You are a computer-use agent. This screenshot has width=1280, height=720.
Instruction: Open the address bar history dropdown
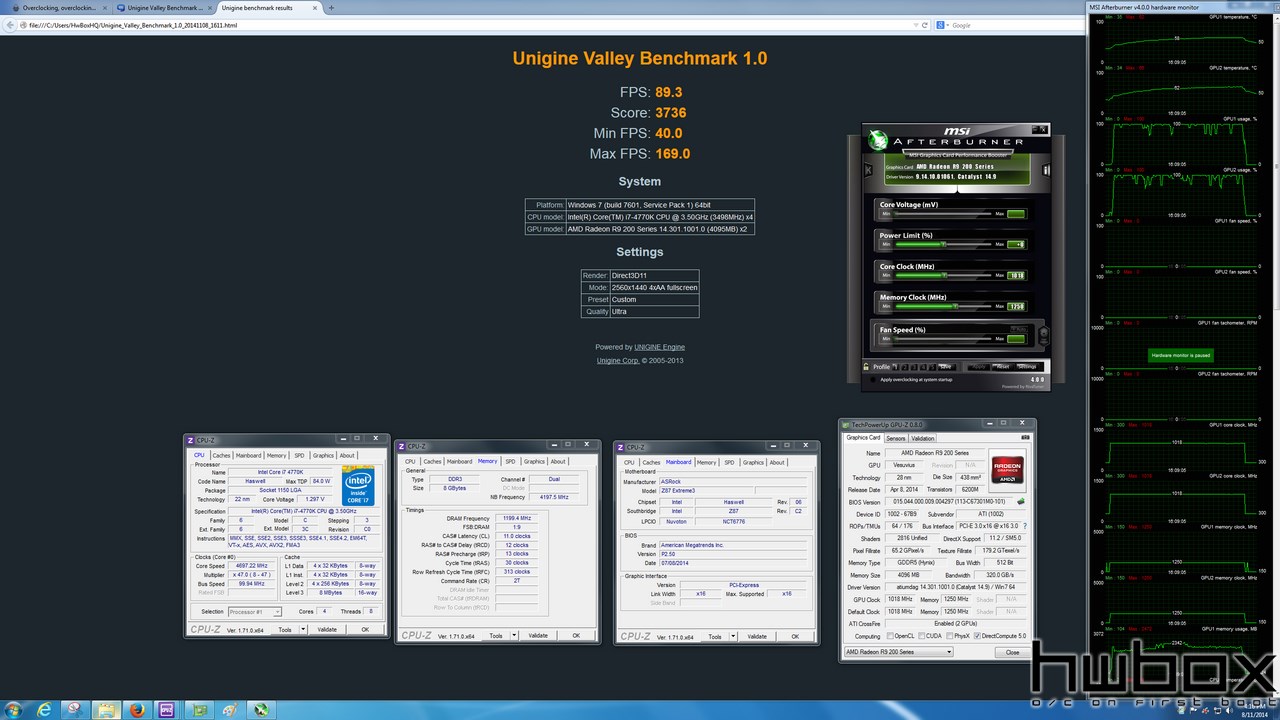[x=916, y=25]
